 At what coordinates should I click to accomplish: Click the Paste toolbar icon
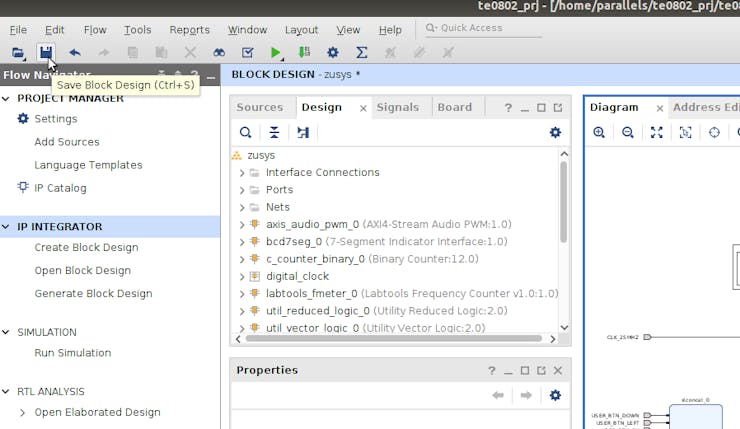point(161,52)
